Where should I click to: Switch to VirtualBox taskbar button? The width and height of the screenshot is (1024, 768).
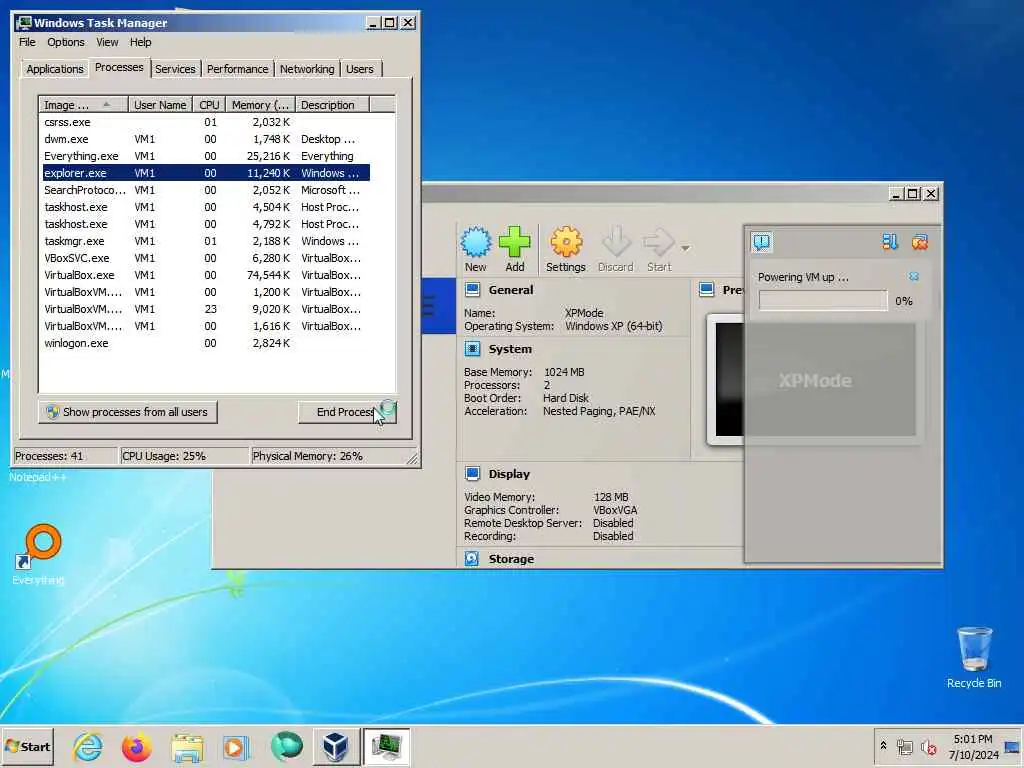point(336,746)
